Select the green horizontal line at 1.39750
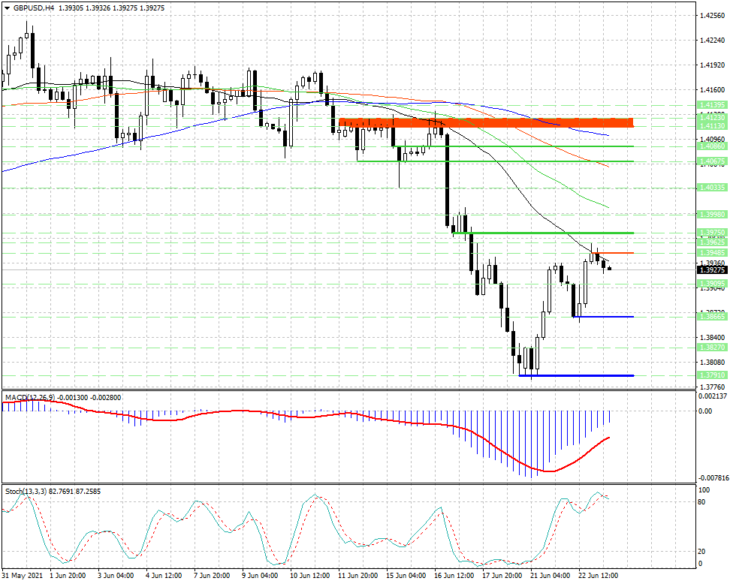The height and width of the screenshot is (584, 730). point(543,233)
